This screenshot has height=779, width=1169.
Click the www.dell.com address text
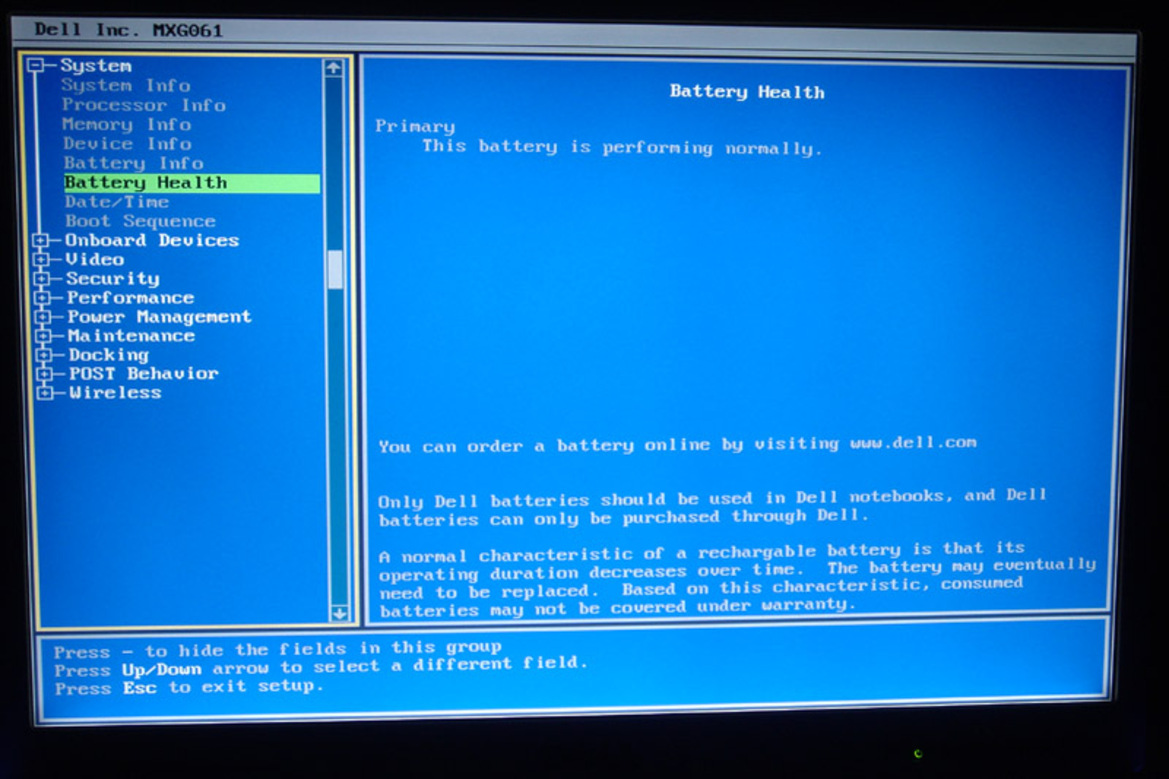coord(913,443)
